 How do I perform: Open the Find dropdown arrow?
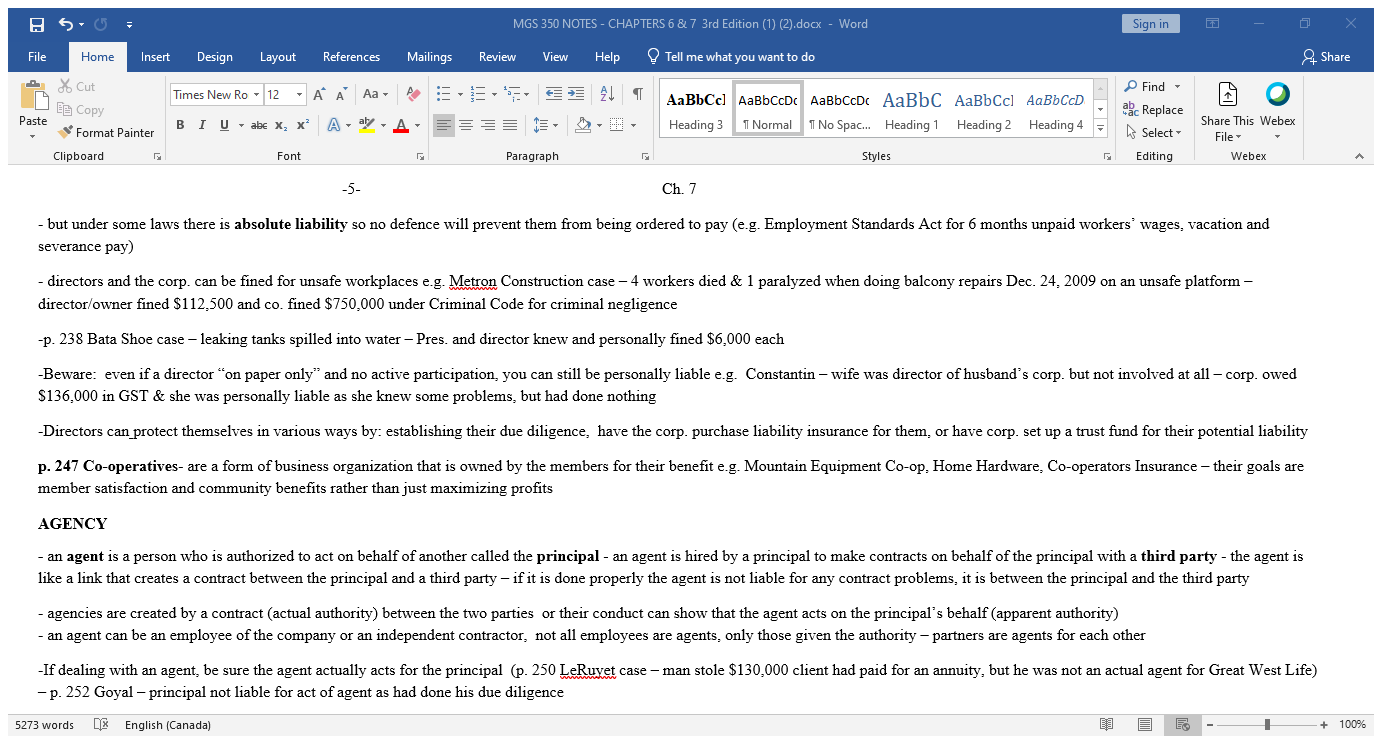click(x=1177, y=87)
